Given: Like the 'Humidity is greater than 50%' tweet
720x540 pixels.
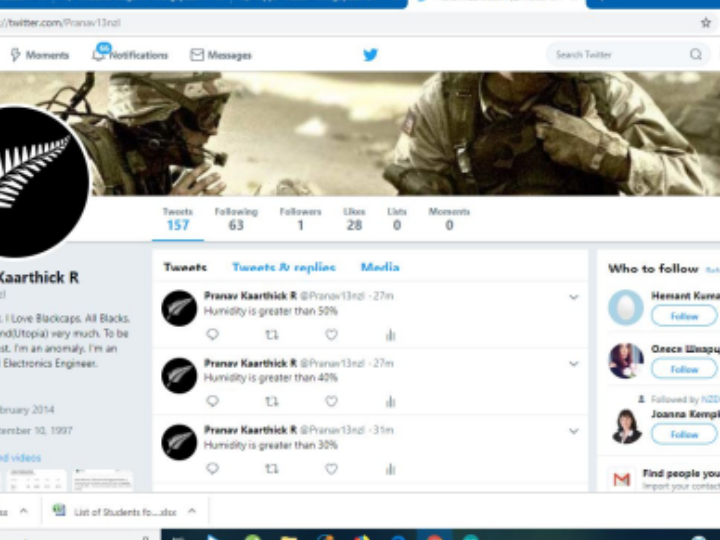Looking at the screenshot, I should tap(331, 335).
